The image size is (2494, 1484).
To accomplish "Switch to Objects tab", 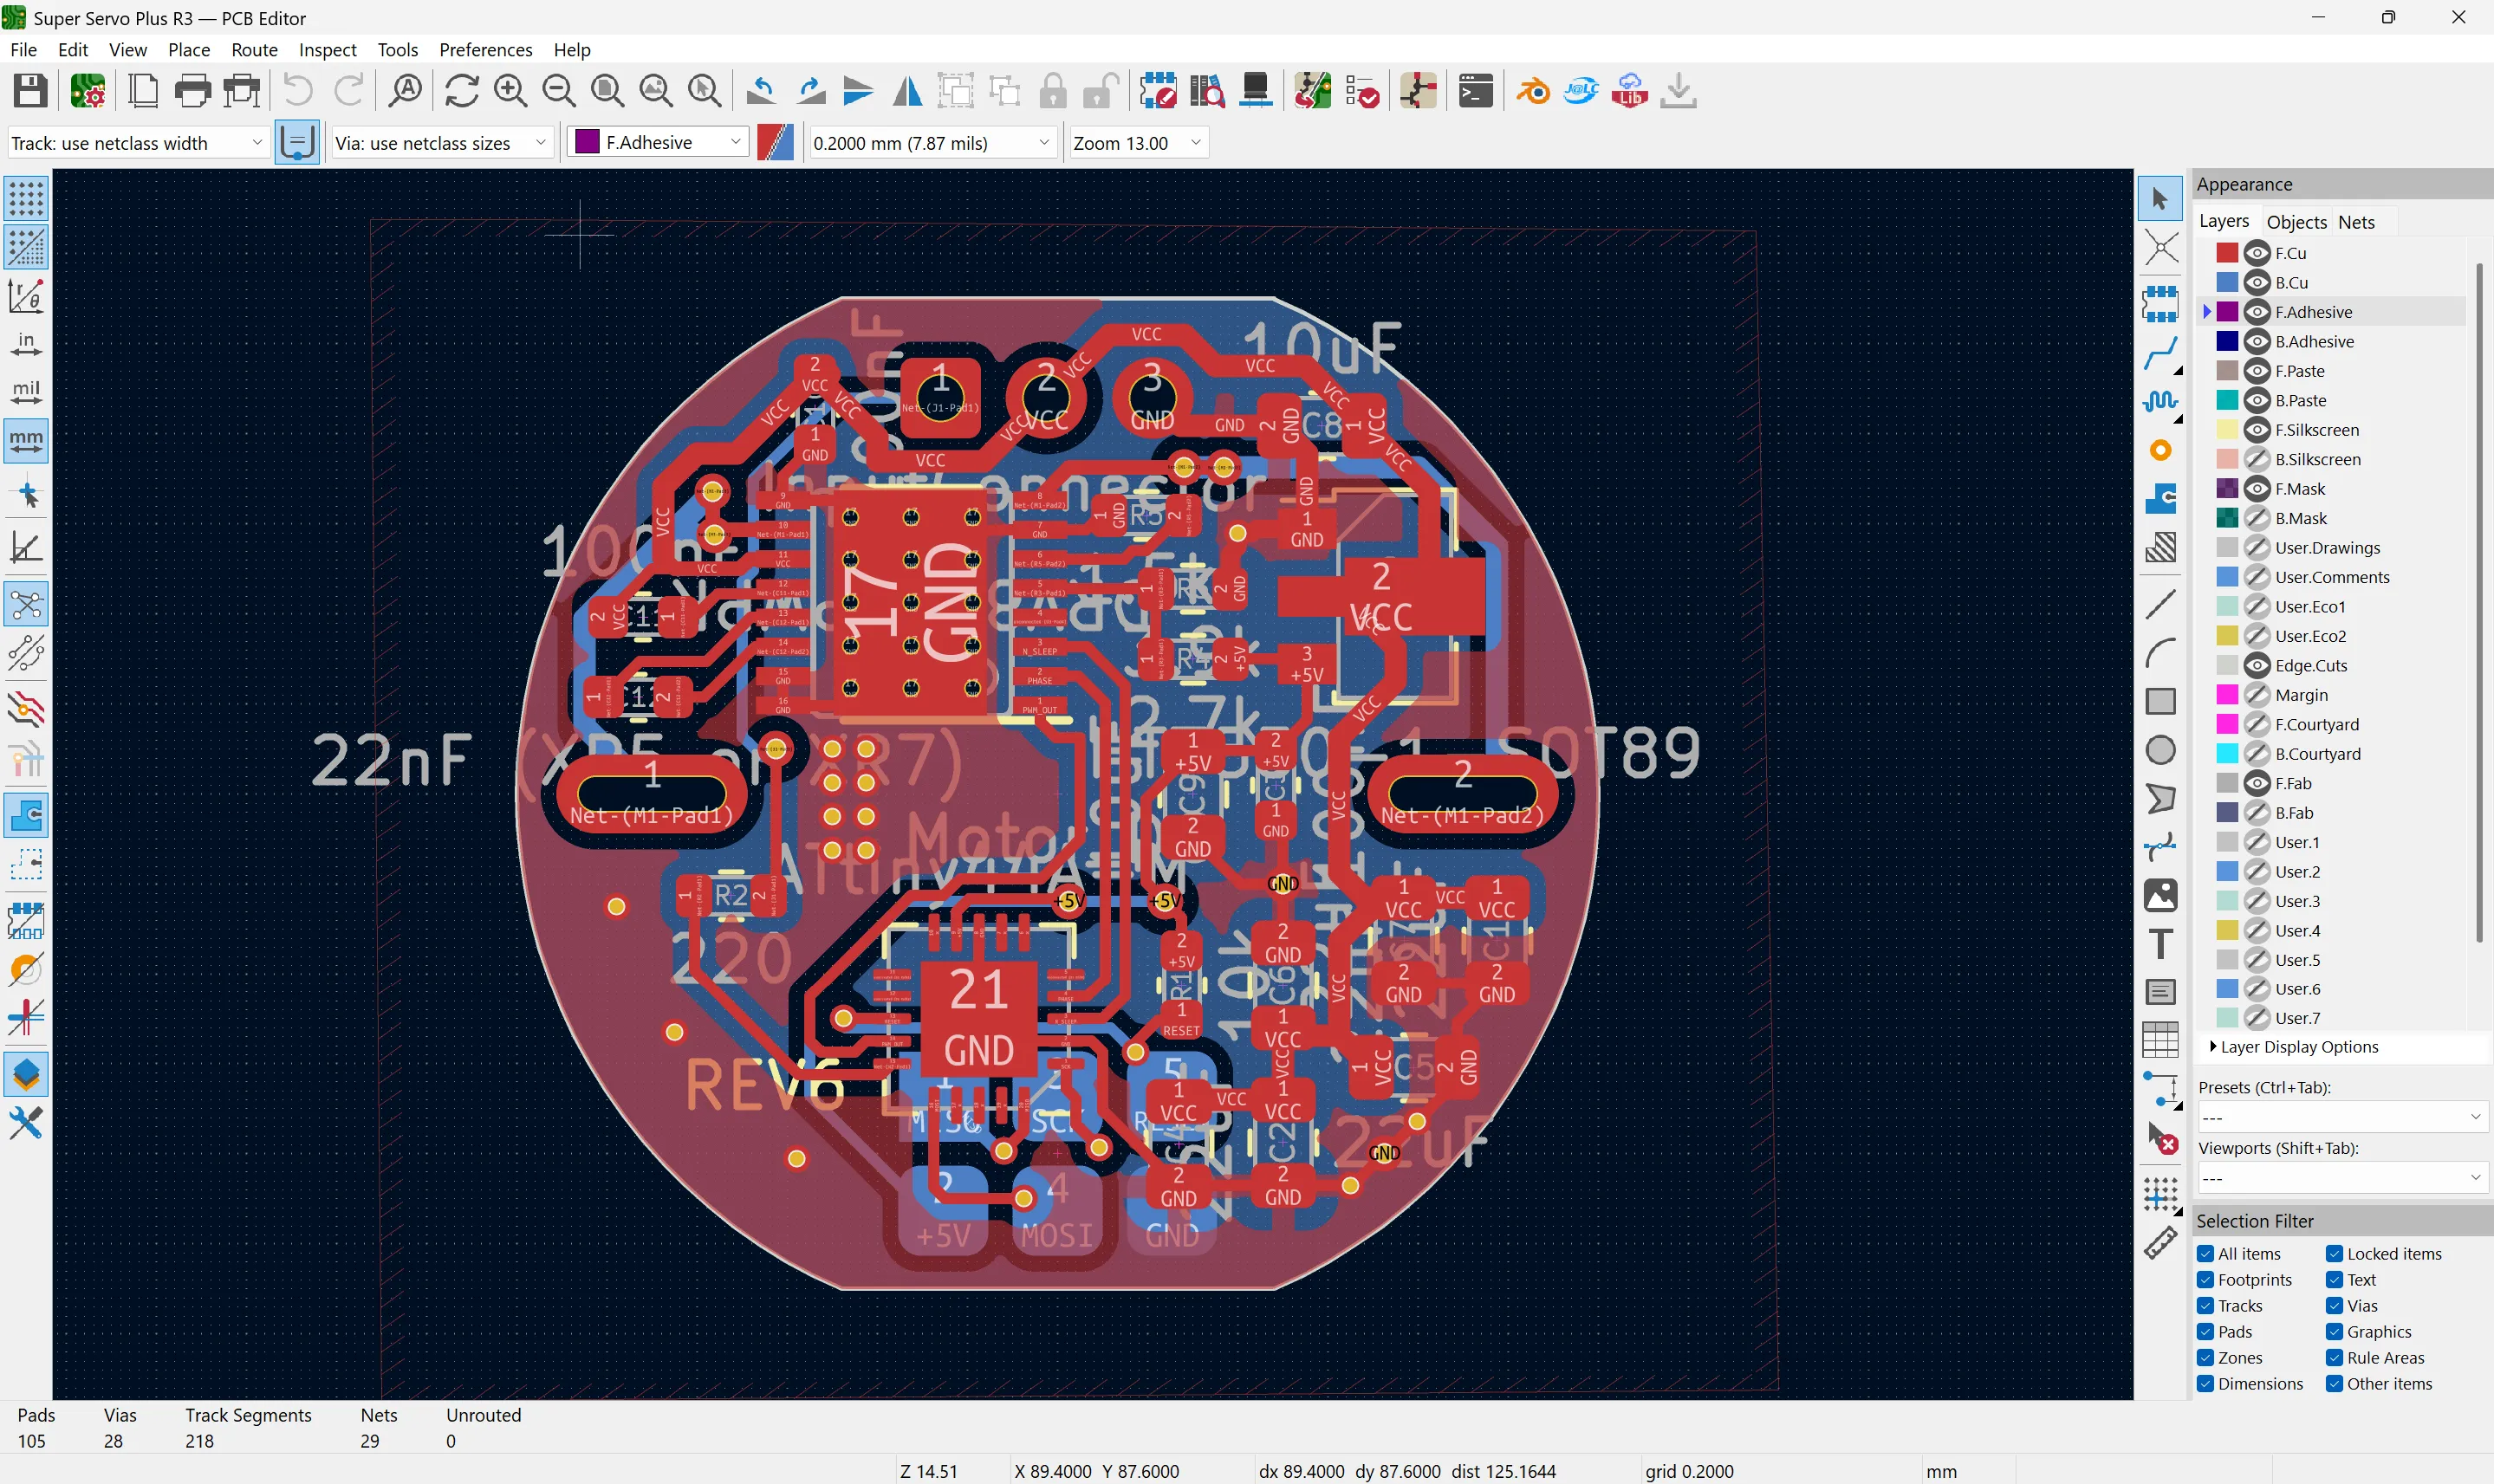I will point(2296,222).
